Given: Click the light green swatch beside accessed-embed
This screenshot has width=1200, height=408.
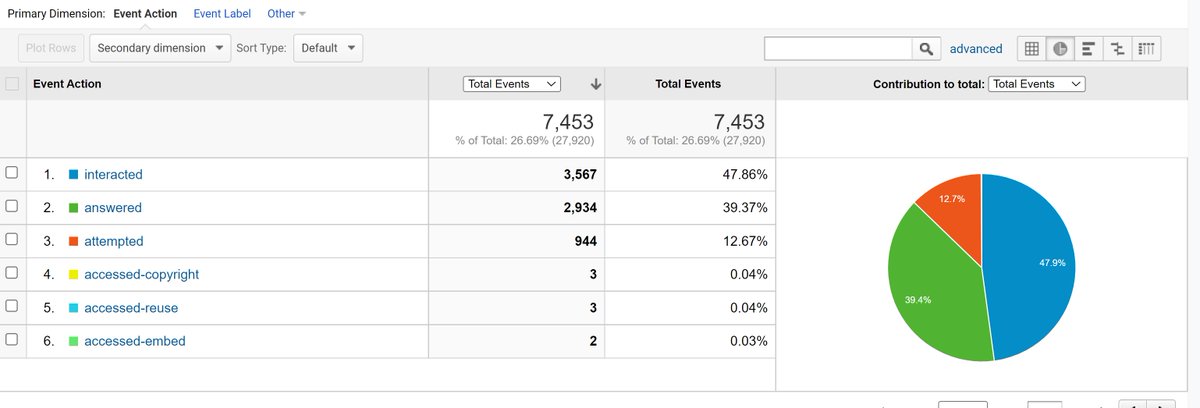Looking at the screenshot, I should pos(73,341).
